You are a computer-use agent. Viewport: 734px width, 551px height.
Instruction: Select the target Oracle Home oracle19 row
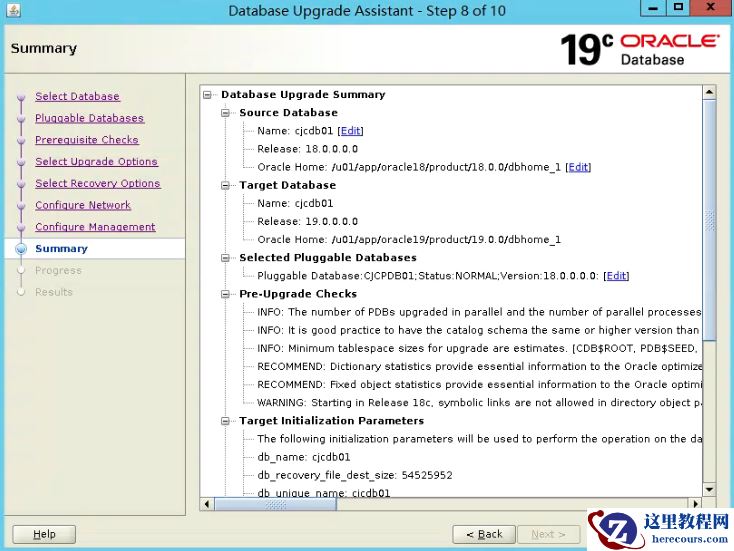pos(409,240)
